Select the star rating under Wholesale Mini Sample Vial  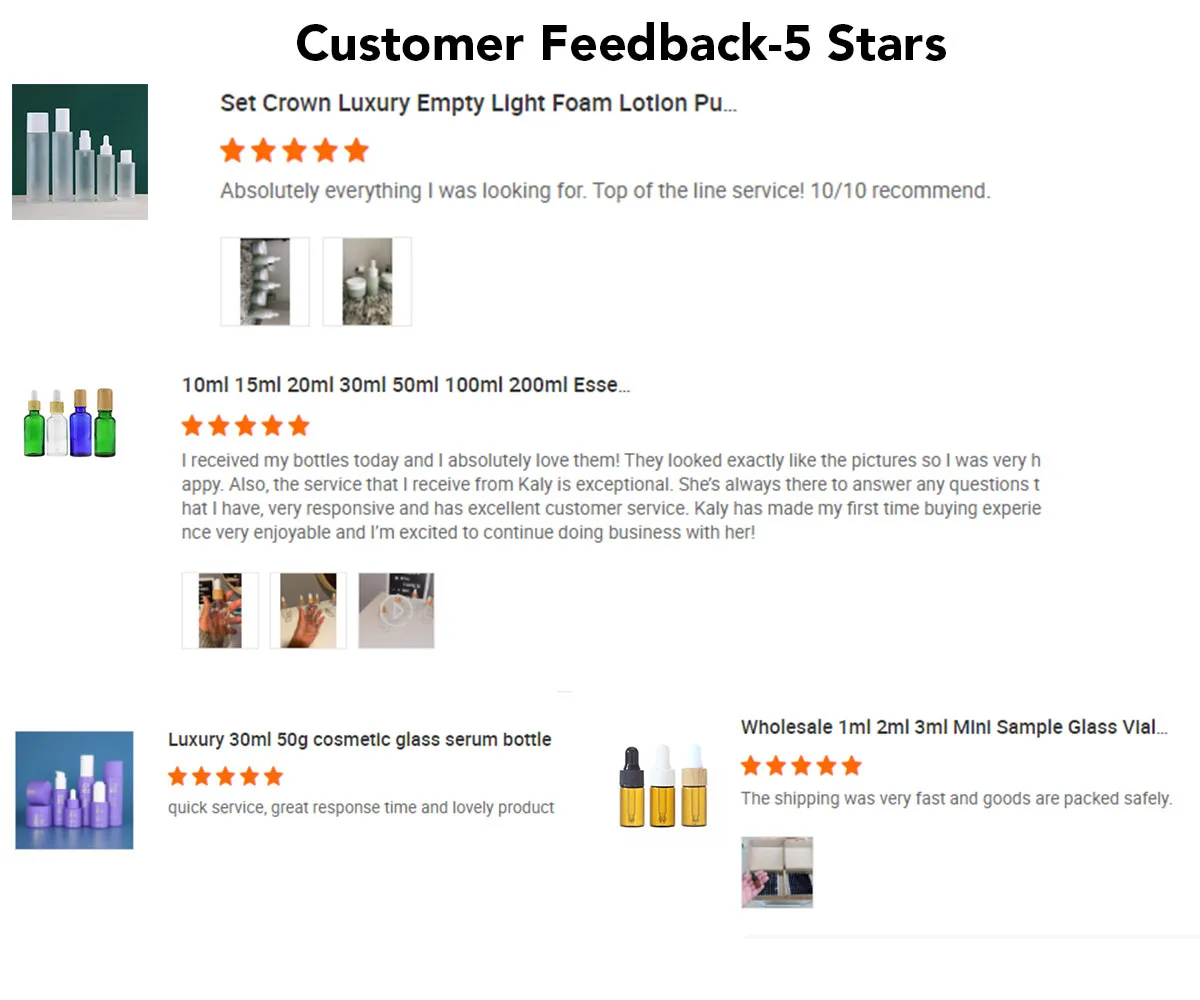tap(801, 766)
